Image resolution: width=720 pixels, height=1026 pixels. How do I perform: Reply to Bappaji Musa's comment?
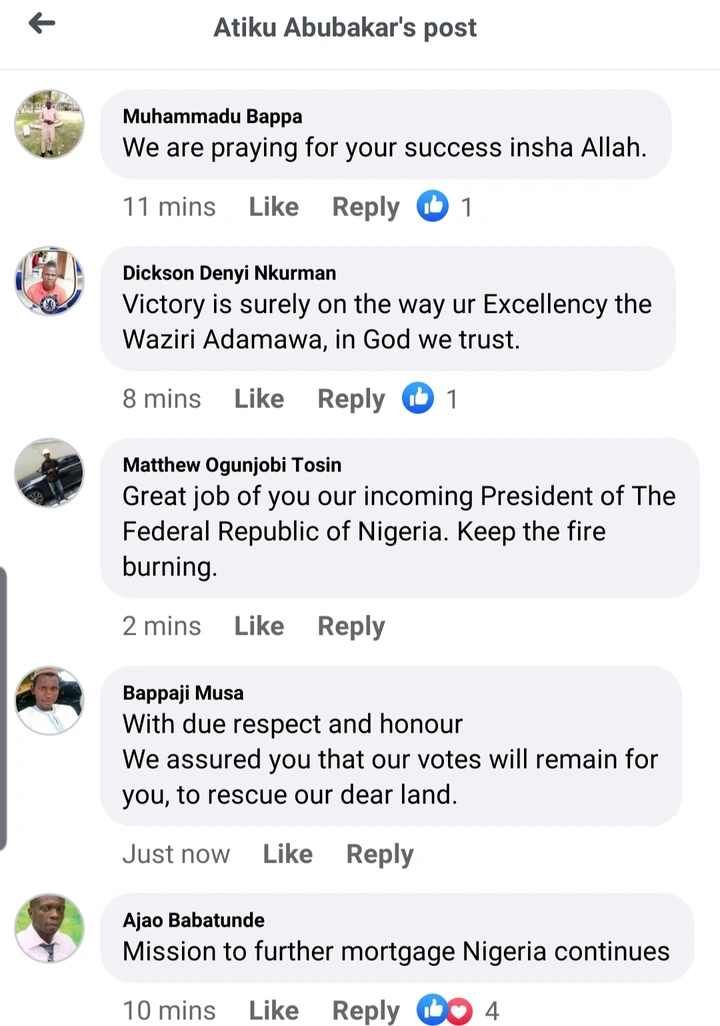click(380, 854)
